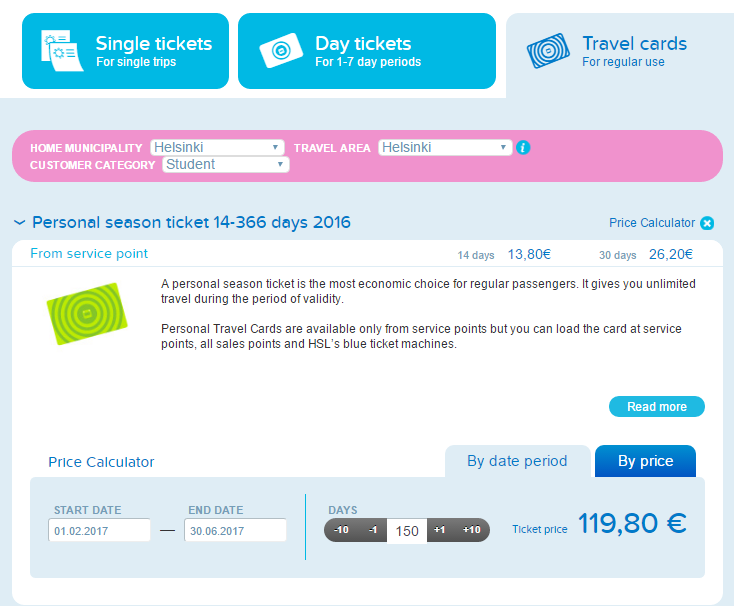Viewport: 734px width, 606px height.
Task: Click the Price Calculator link at top right
Action: coord(652,223)
